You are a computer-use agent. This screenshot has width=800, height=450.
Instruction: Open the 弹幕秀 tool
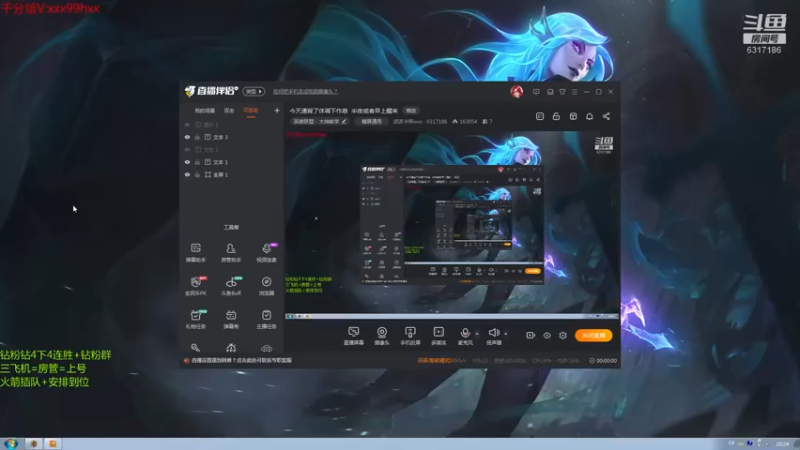[231, 319]
